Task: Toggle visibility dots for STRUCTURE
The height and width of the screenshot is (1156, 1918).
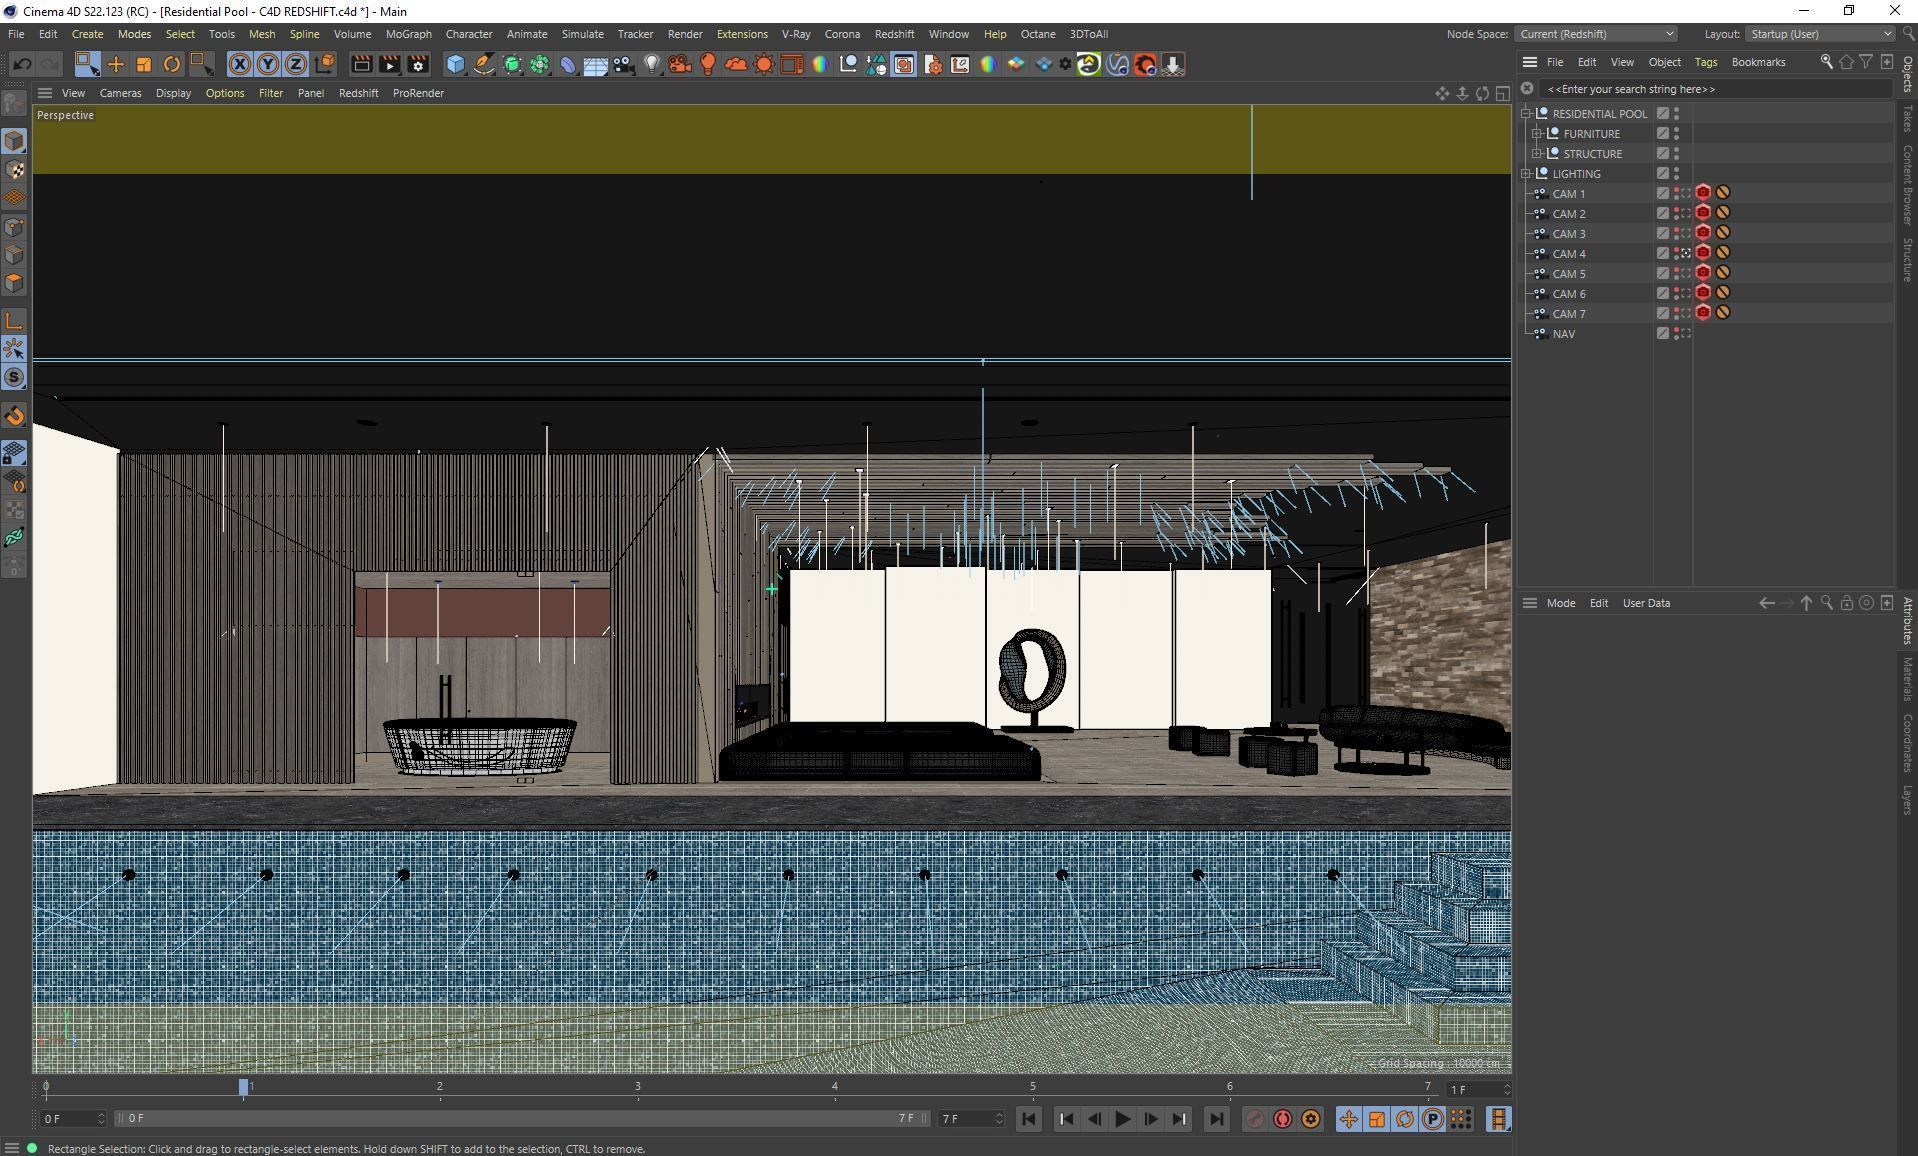Action: point(1677,154)
